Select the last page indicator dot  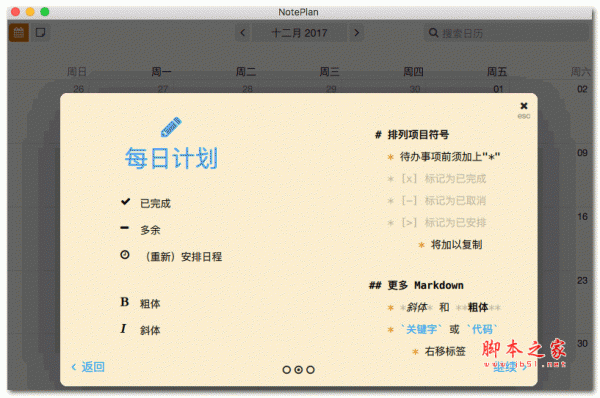tap(311, 370)
